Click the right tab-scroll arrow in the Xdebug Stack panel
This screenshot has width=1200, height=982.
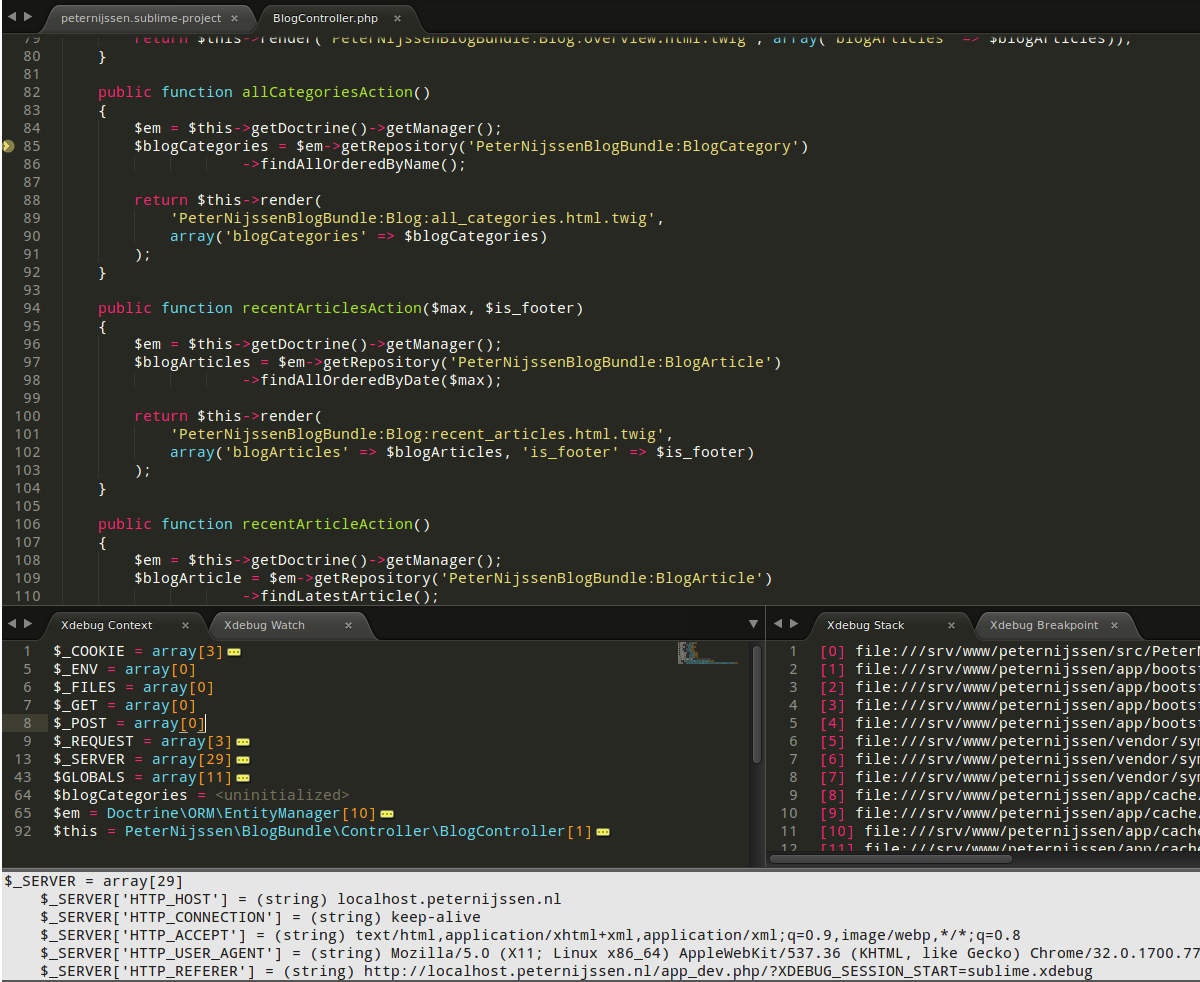click(x=794, y=624)
